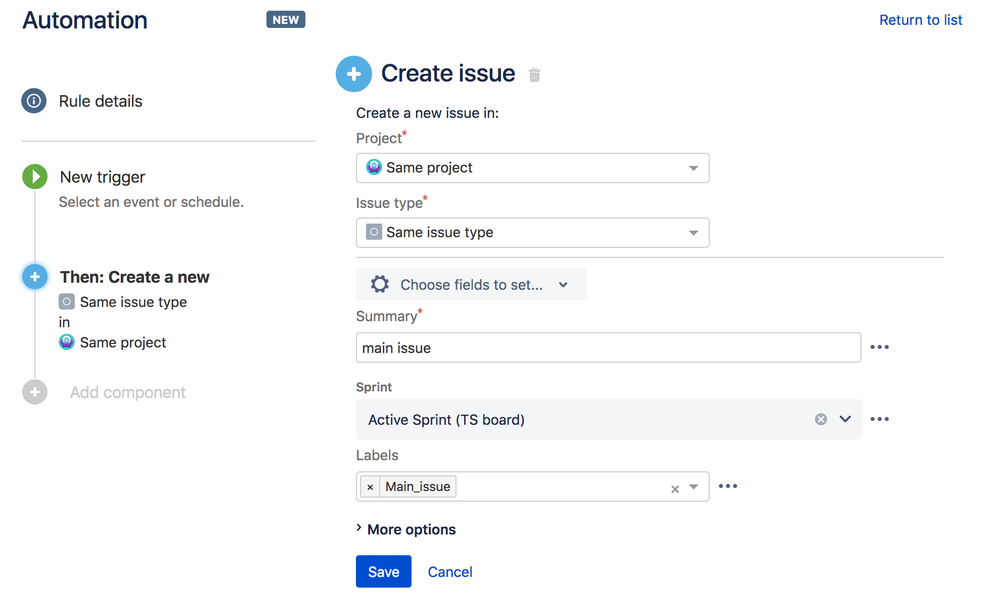Expand More options section
This screenshot has width=999, height=615.
tap(406, 529)
